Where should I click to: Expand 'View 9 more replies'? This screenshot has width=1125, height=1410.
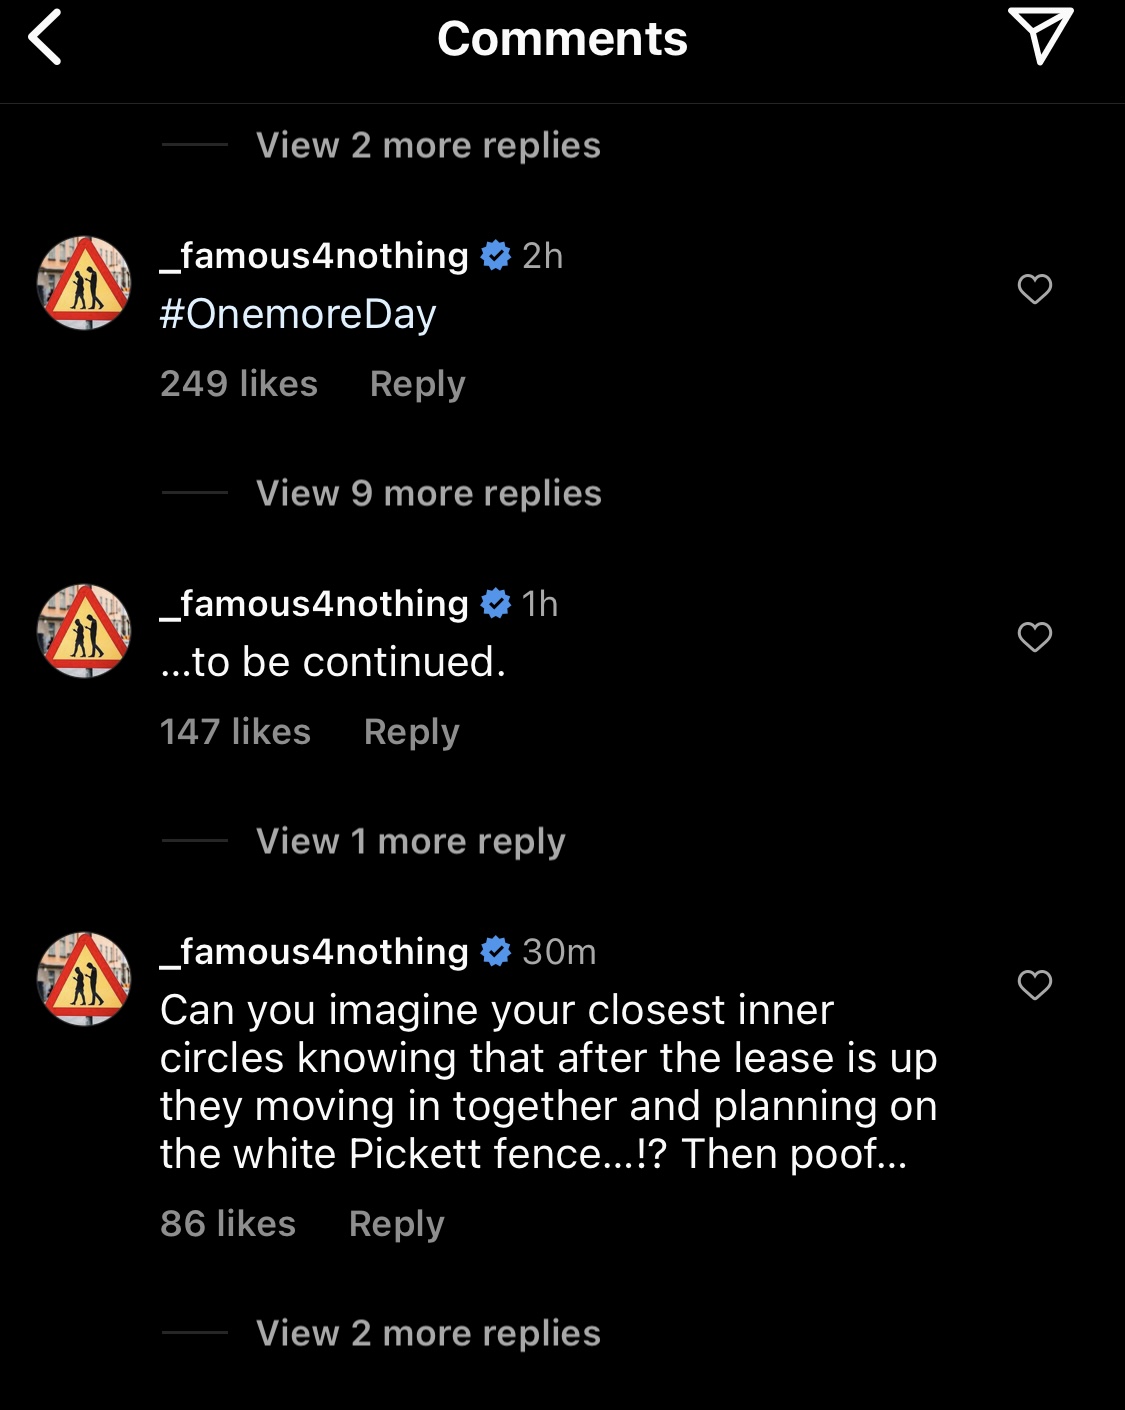point(429,493)
